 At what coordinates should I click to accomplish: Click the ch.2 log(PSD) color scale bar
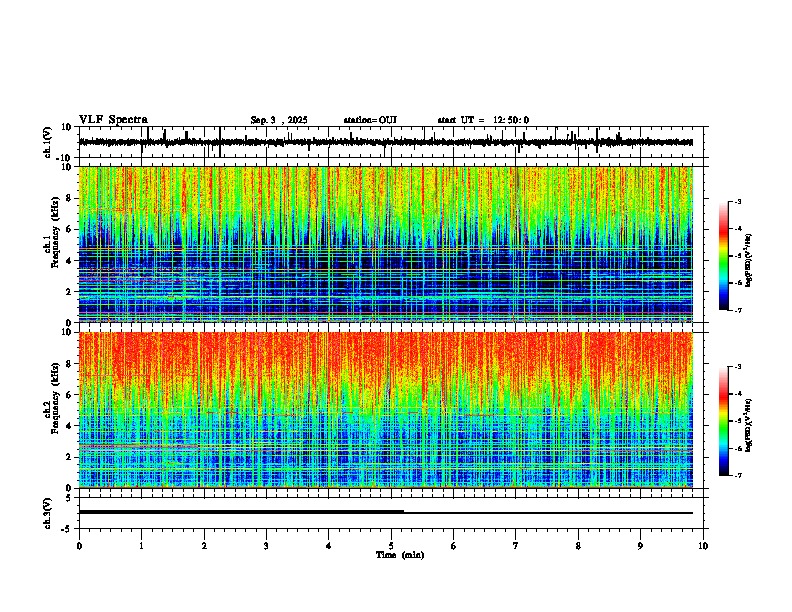click(724, 421)
